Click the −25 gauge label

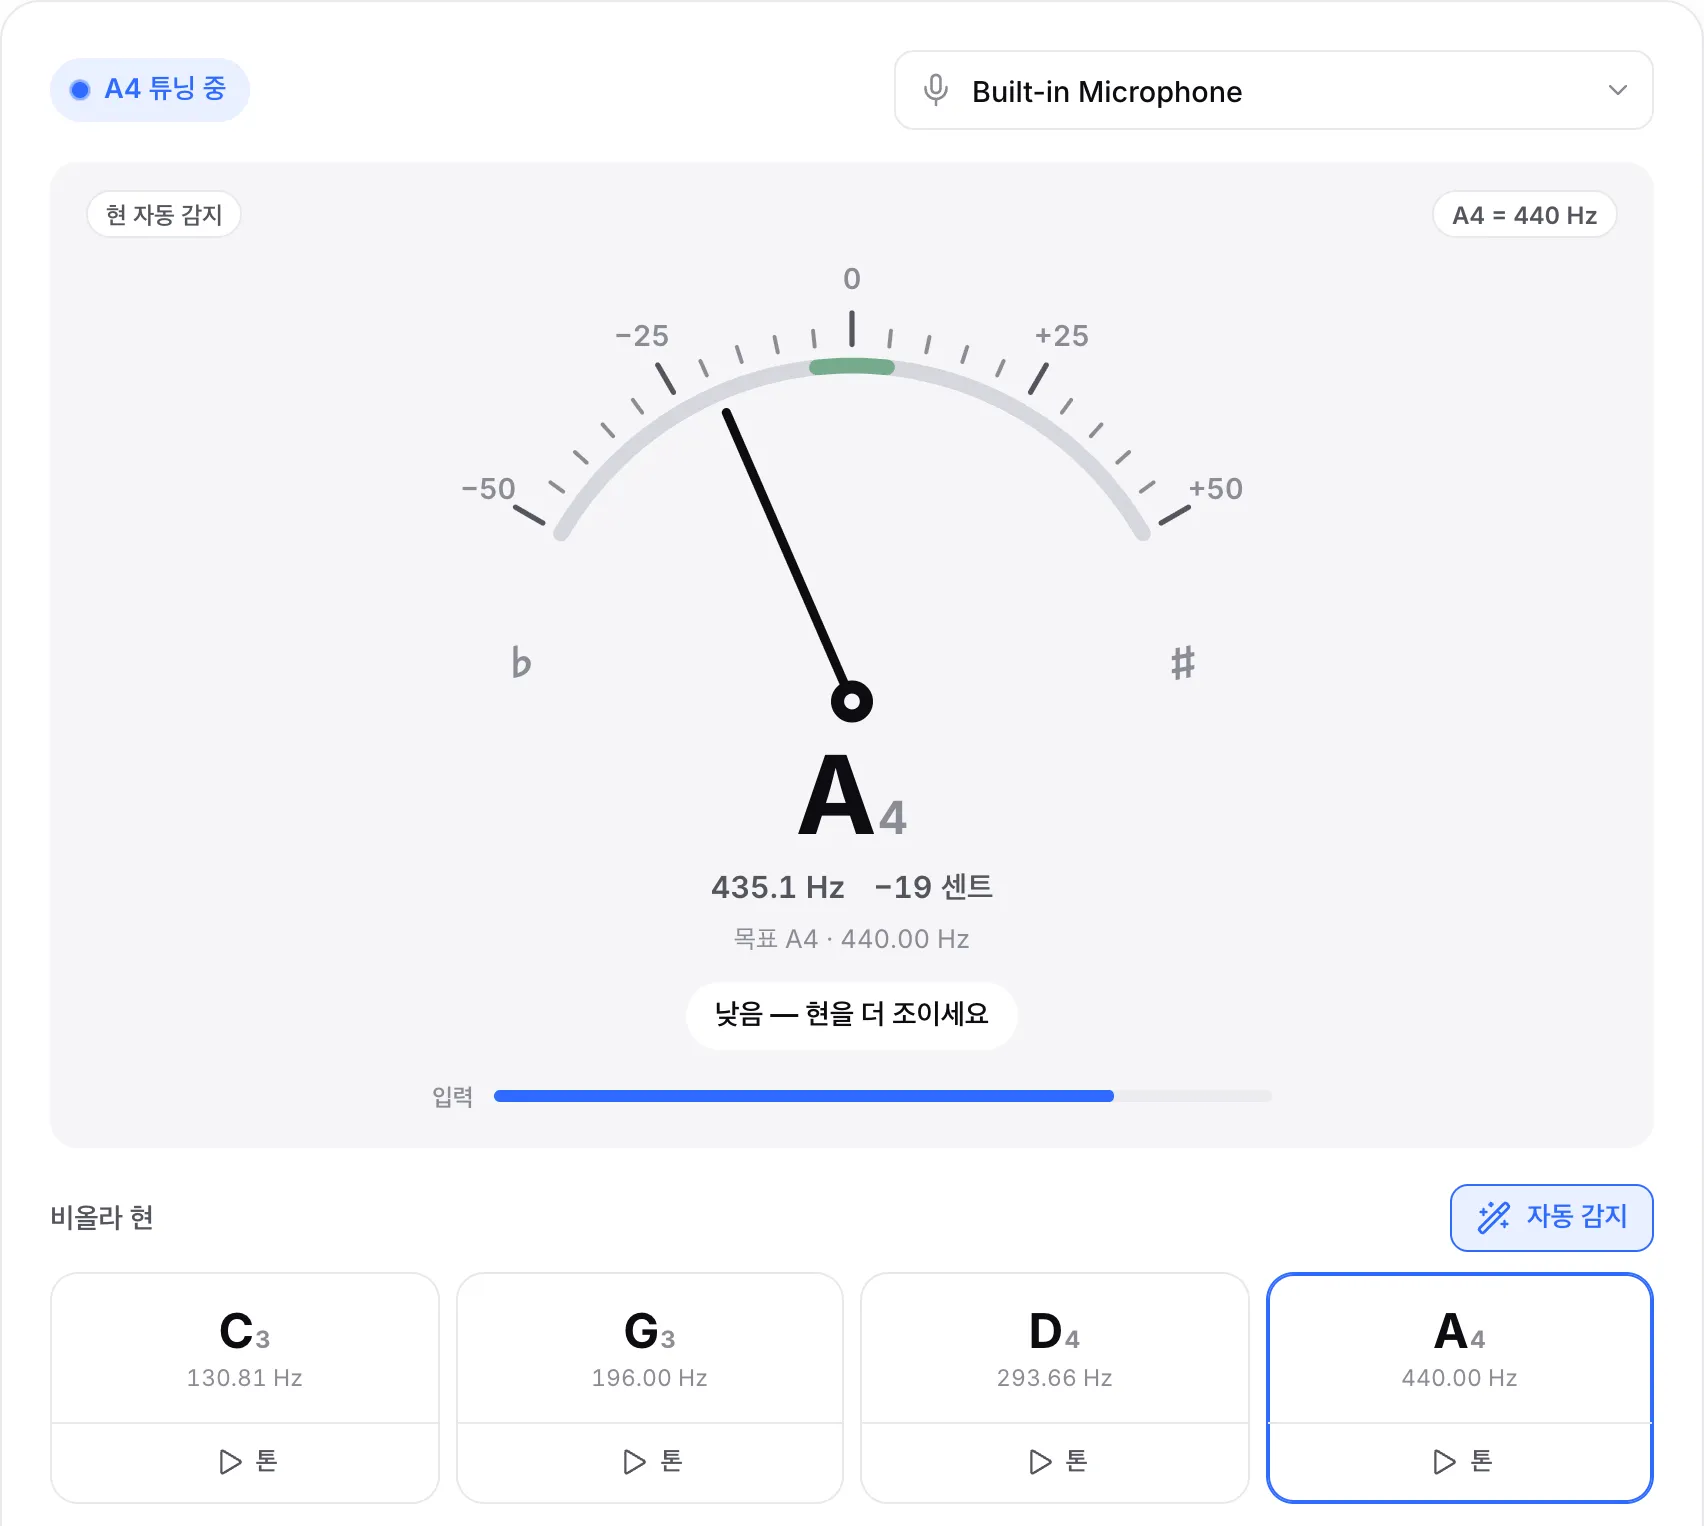pyautogui.click(x=642, y=336)
